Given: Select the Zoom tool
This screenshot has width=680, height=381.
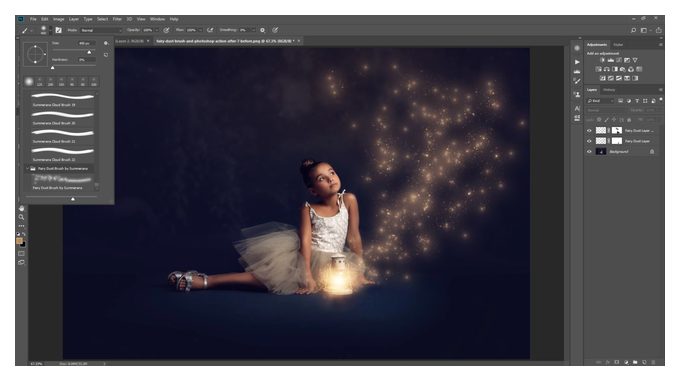Looking at the screenshot, I should 21,217.
